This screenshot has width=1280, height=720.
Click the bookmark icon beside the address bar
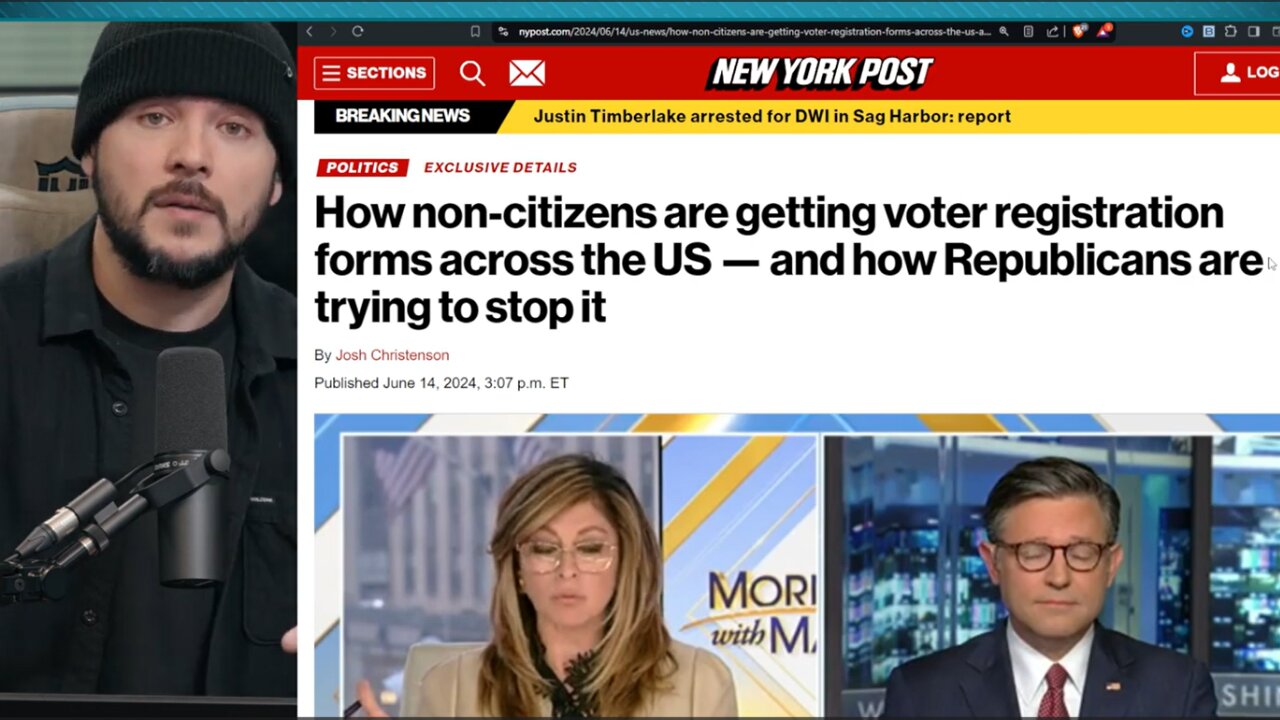pyautogui.click(x=475, y=32)
